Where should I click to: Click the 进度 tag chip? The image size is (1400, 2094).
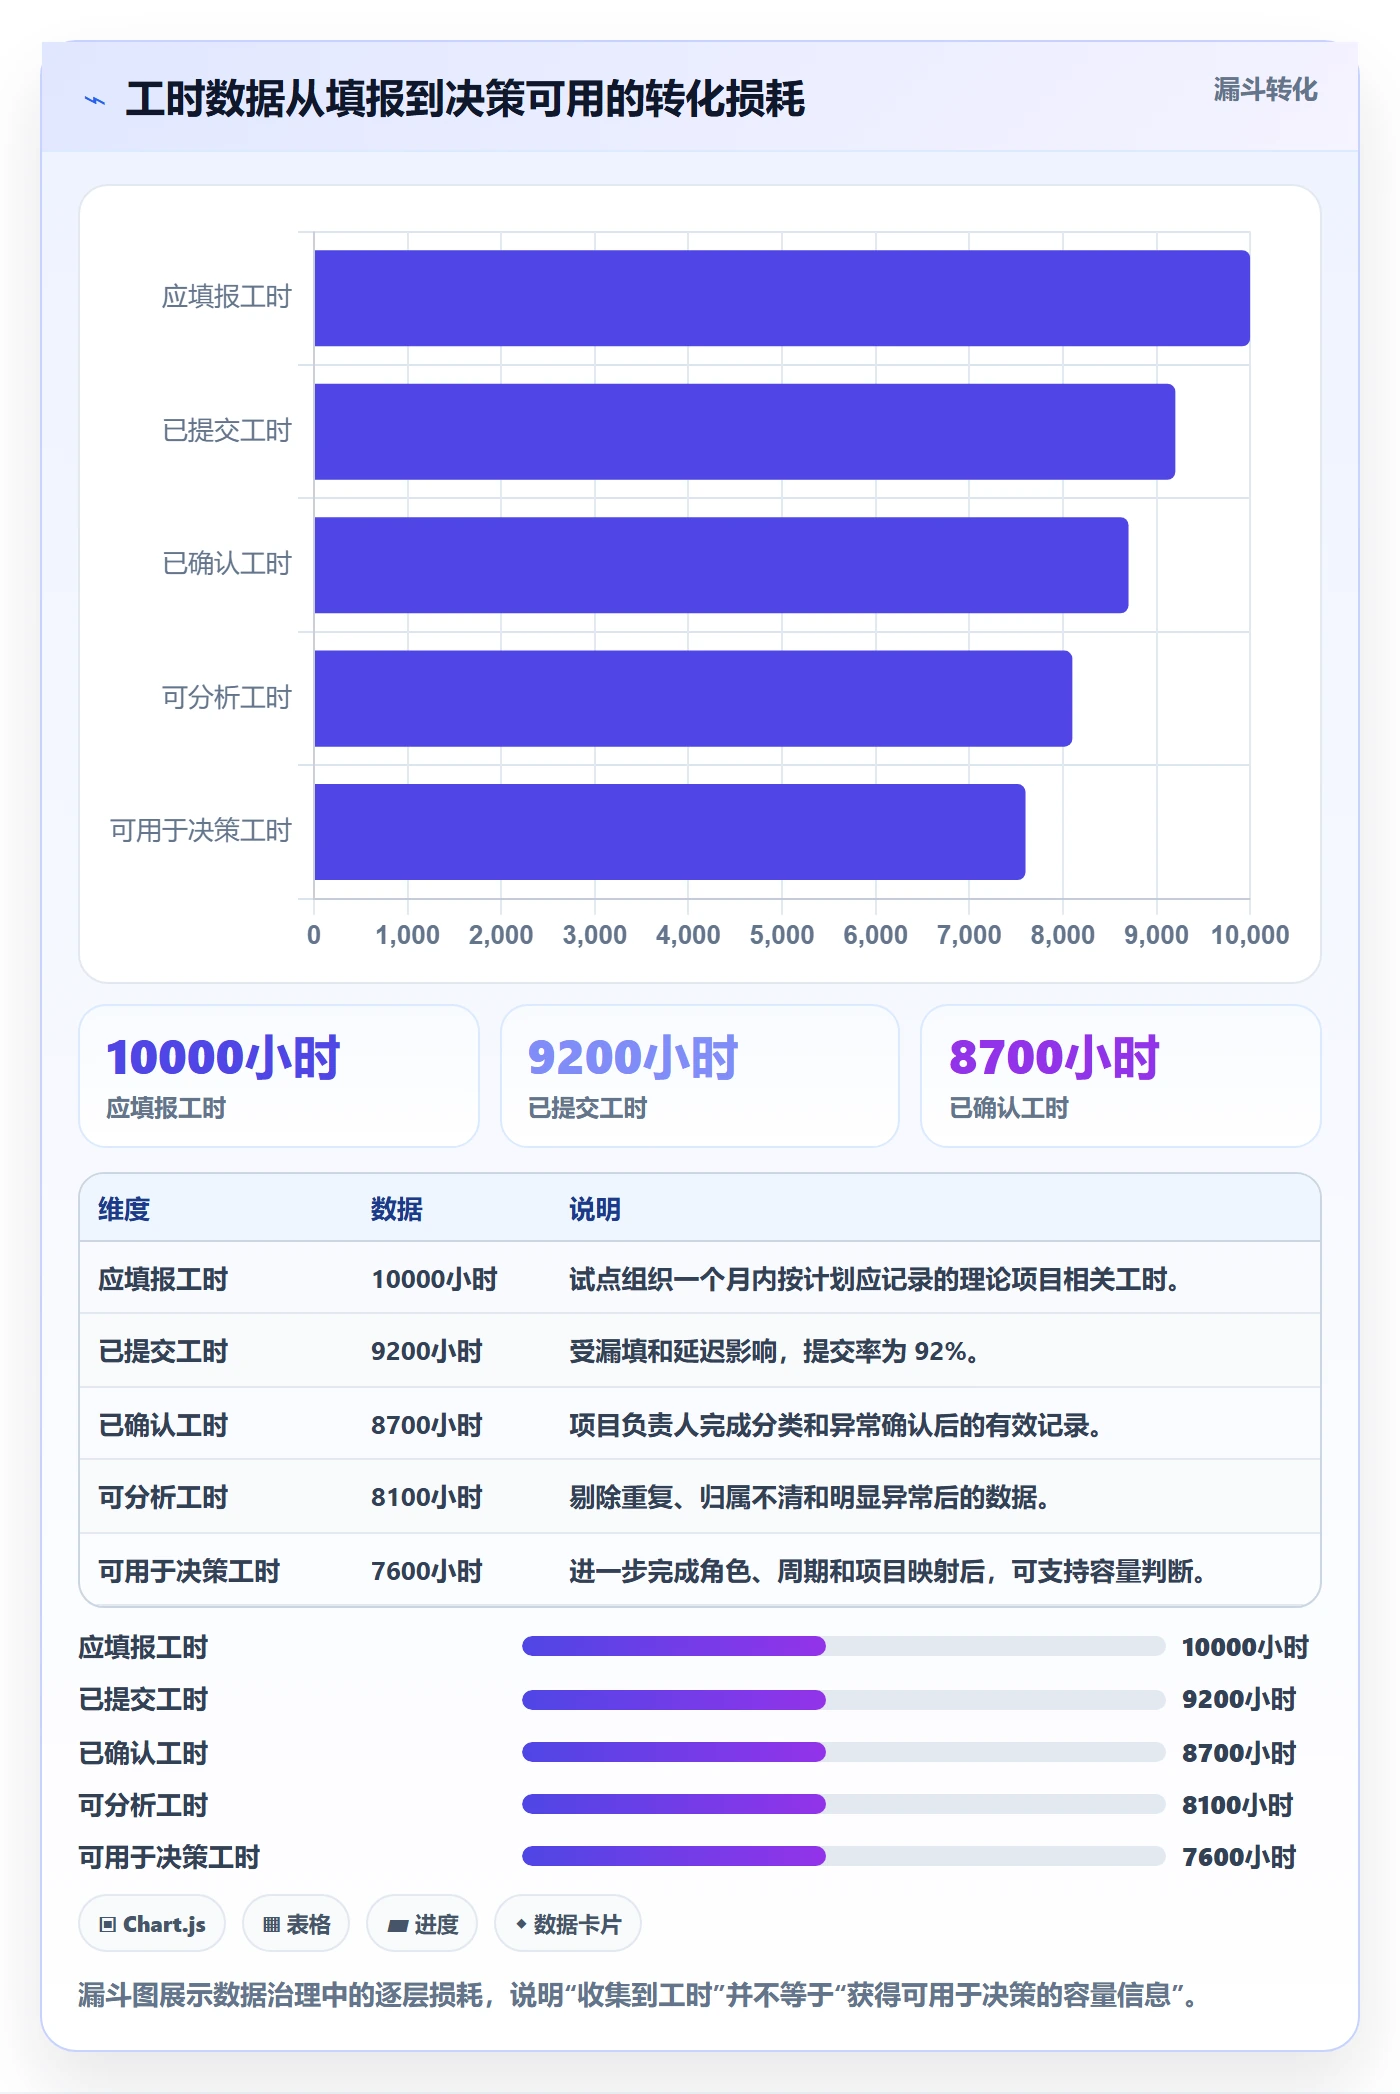(422, 1924)
